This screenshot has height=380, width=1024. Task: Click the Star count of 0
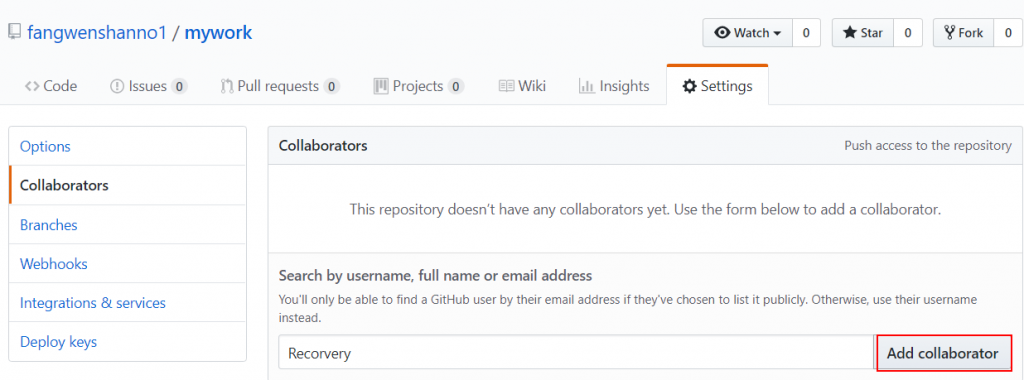tap(908, 33)
